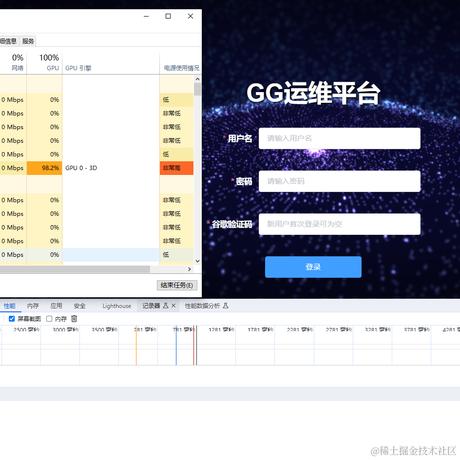Delete the profile with the trash icon

pyautogui.click(x=74, y=319)
